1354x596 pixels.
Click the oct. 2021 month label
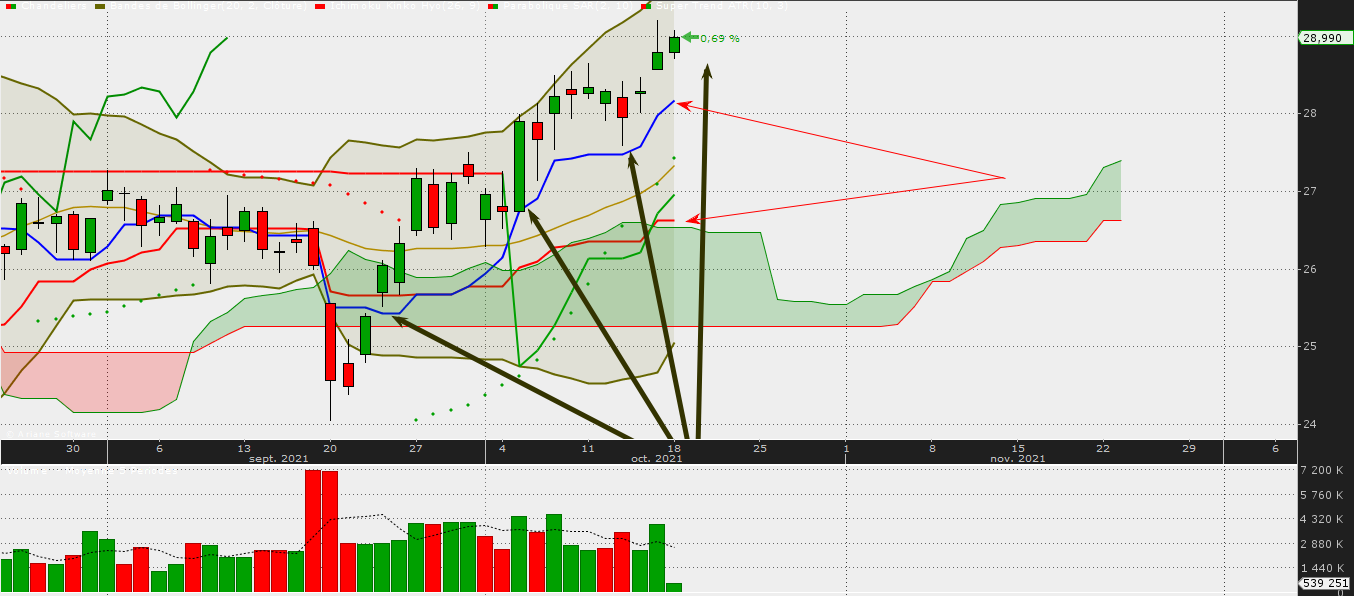point(656,458)
